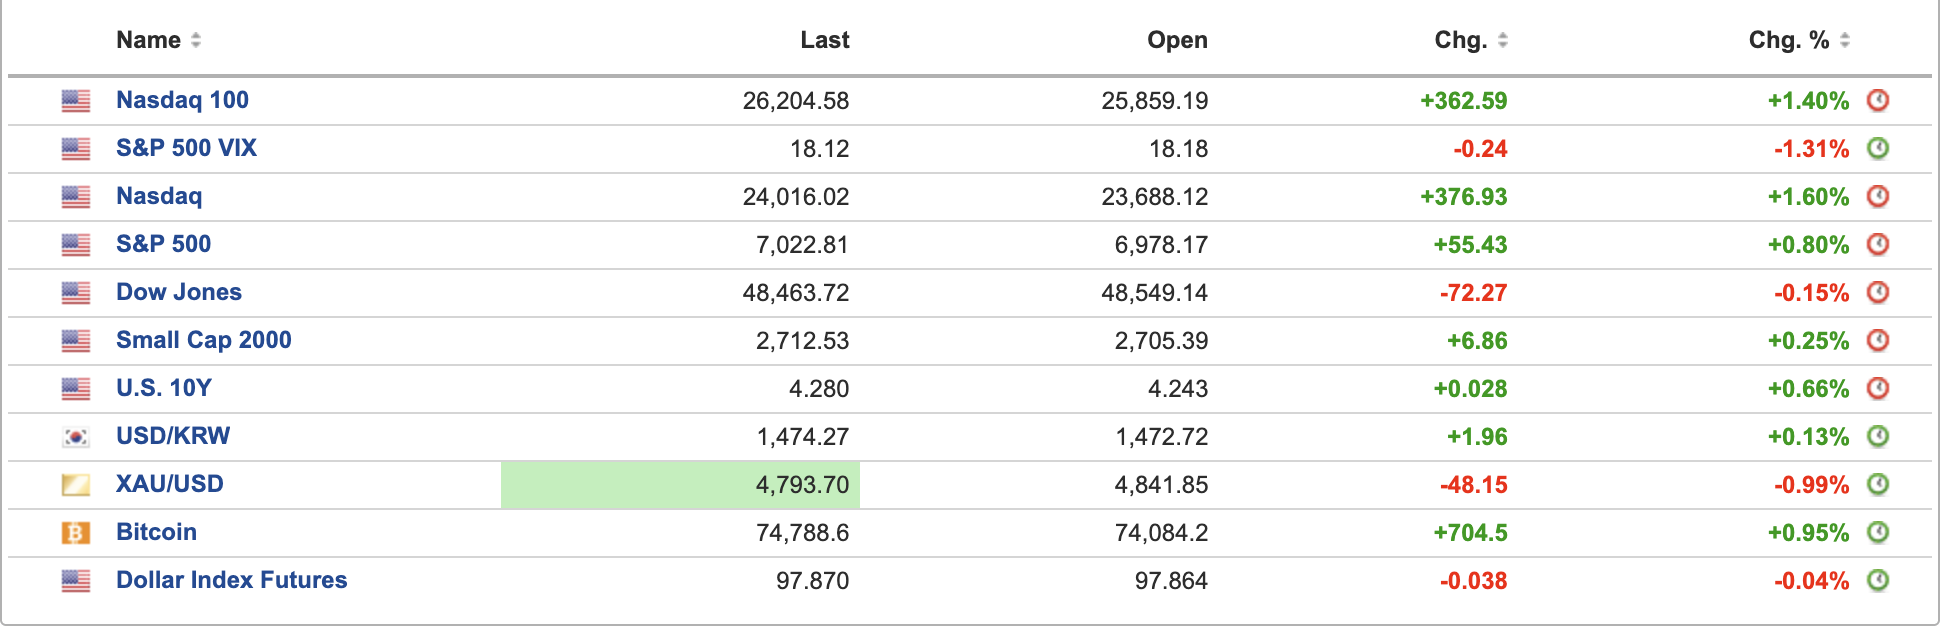Open the Bitcoin quote link
1952x636 pixels.
[x=156, y=532]
